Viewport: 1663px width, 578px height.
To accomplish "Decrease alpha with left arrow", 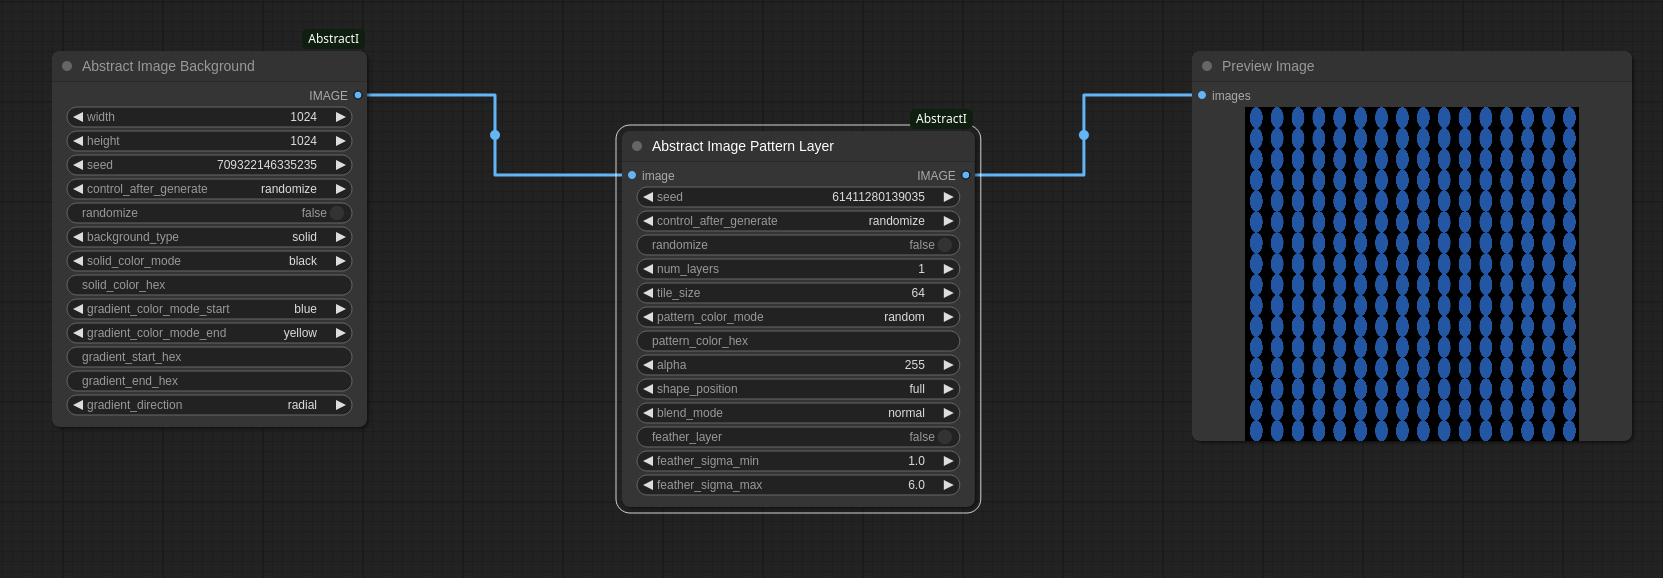I will coord(648,365).
